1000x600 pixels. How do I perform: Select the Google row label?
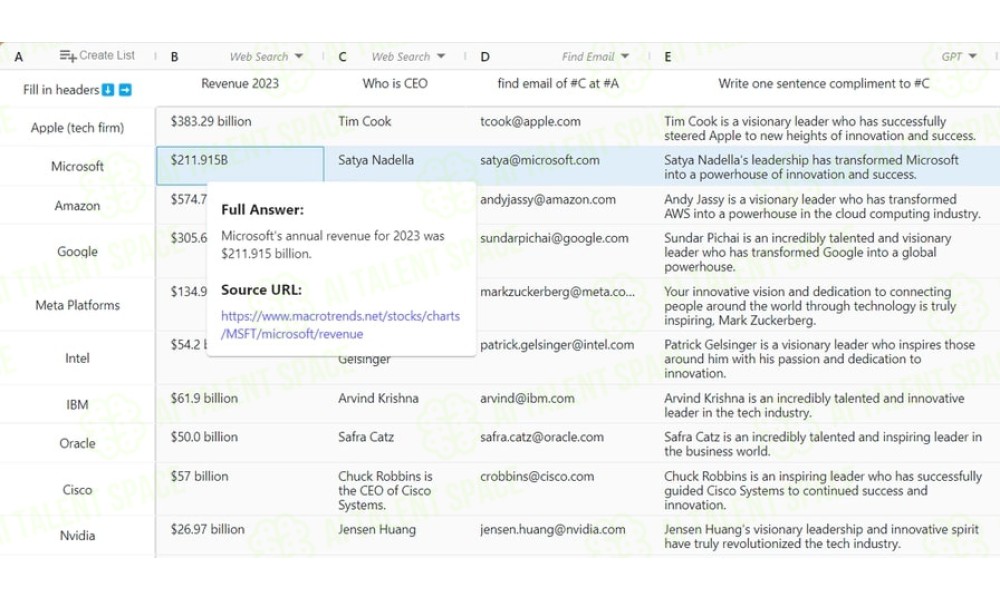pyautogui.click(x=77, y=251)
